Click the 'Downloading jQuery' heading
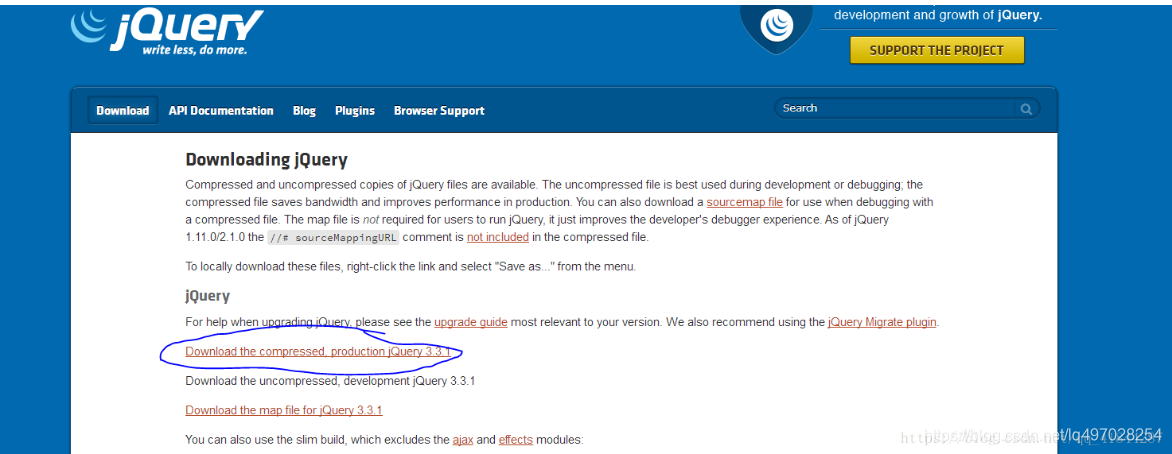 tap(266, 159)
